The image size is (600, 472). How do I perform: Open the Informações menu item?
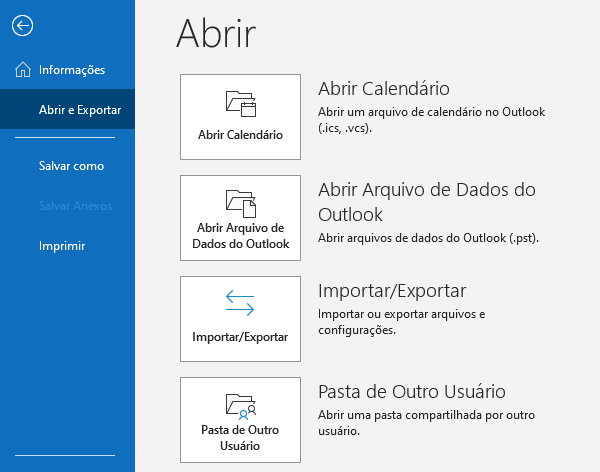pos(67,70)
